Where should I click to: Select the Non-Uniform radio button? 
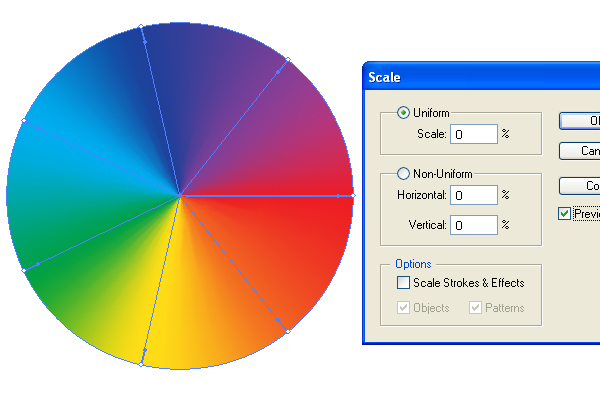click(404, 174)
